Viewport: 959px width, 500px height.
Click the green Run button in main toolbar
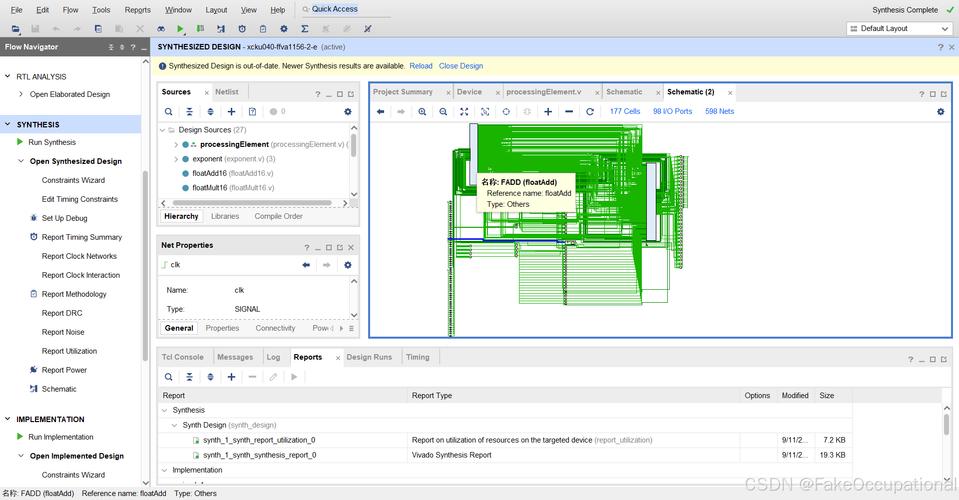[180, 29]
